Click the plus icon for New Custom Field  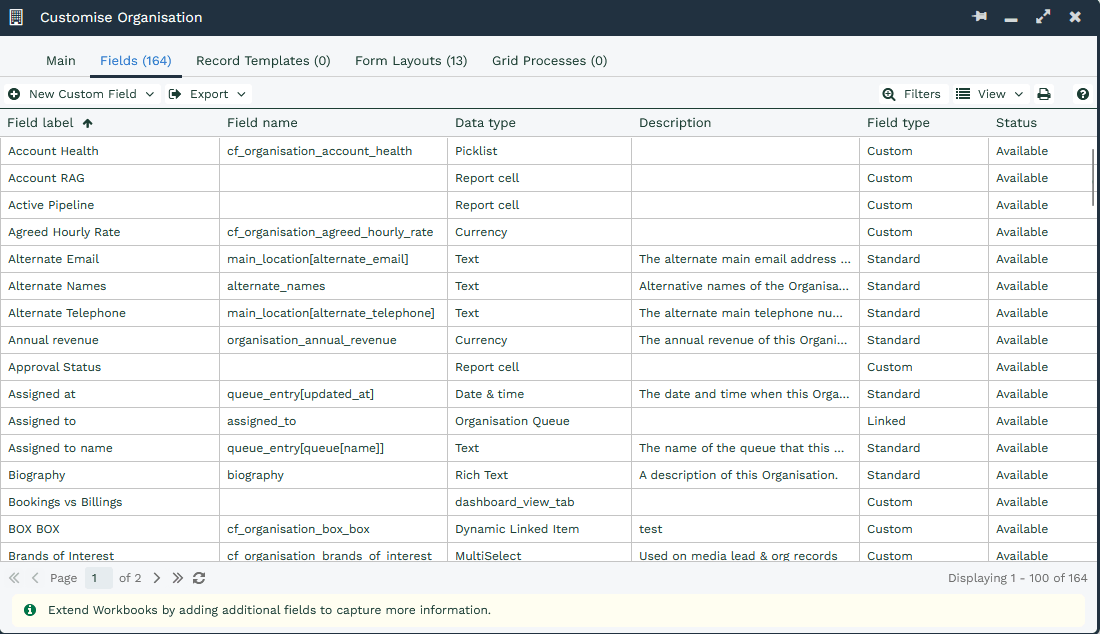click(x=14, y=94)
